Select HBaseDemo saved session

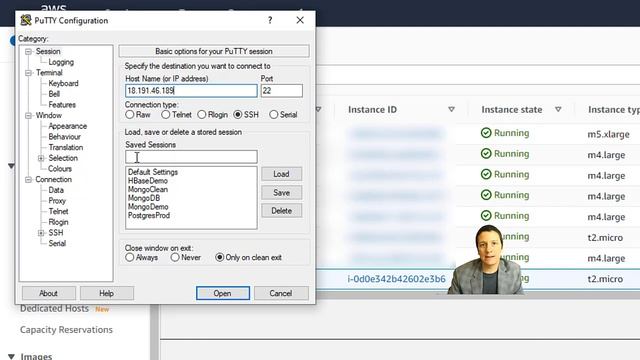[148, 181]
